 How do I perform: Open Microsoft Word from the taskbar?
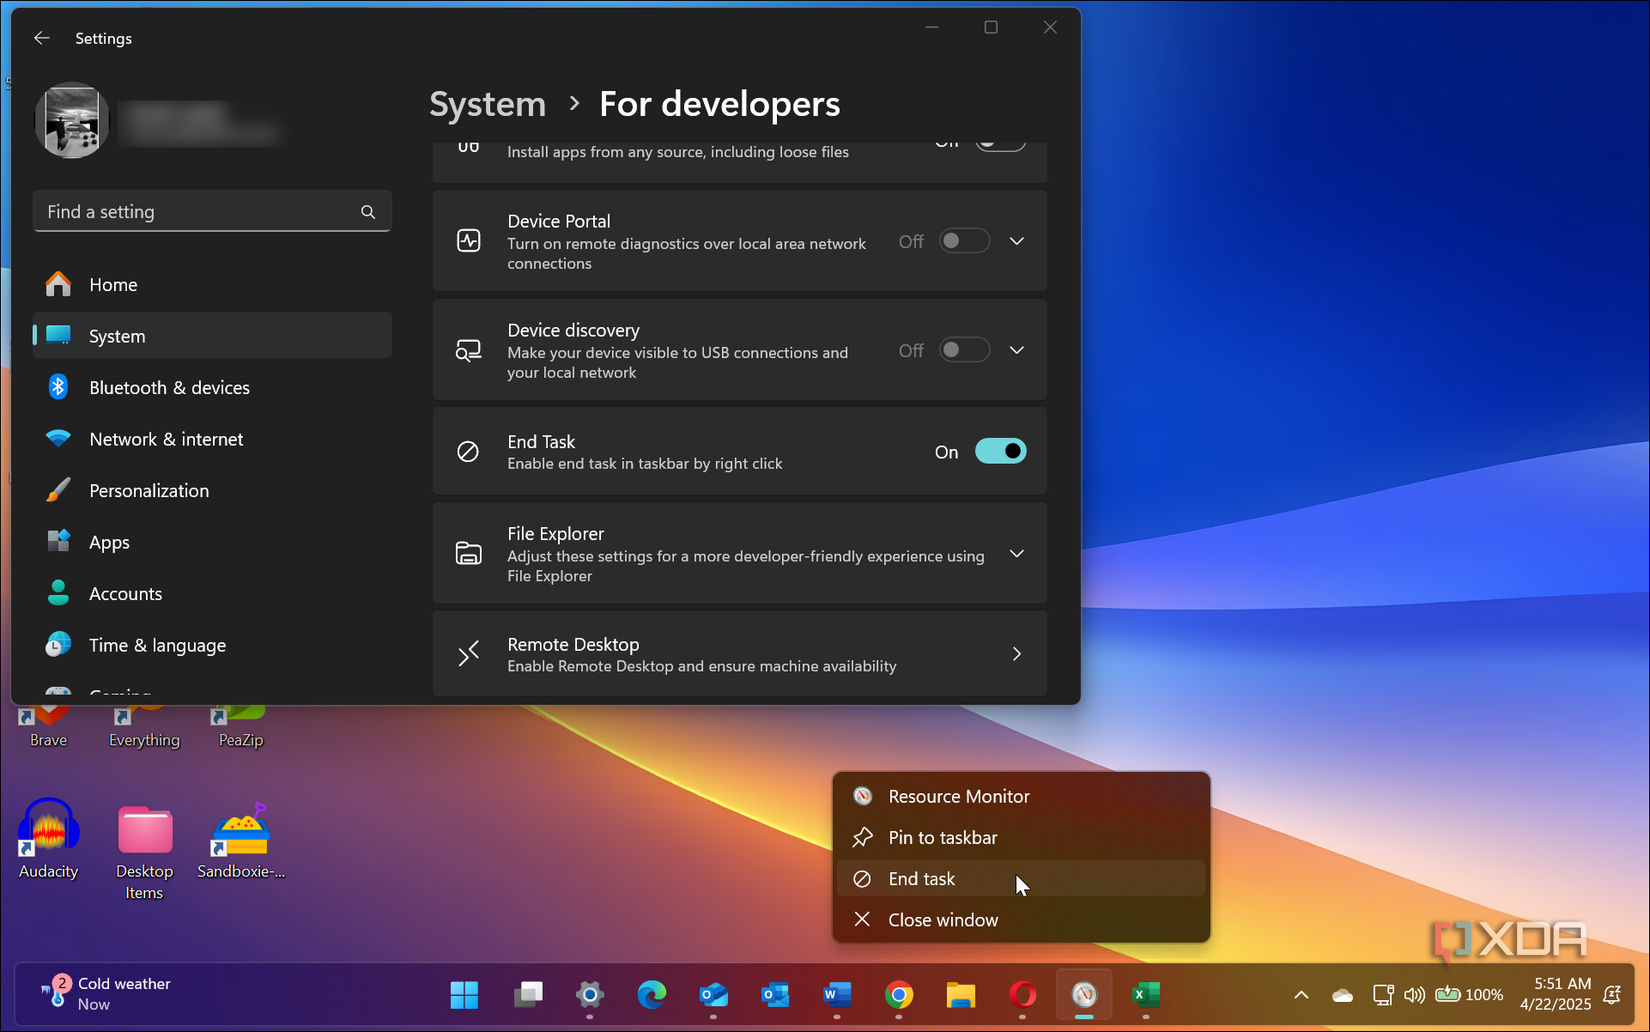tap(837, 995)
